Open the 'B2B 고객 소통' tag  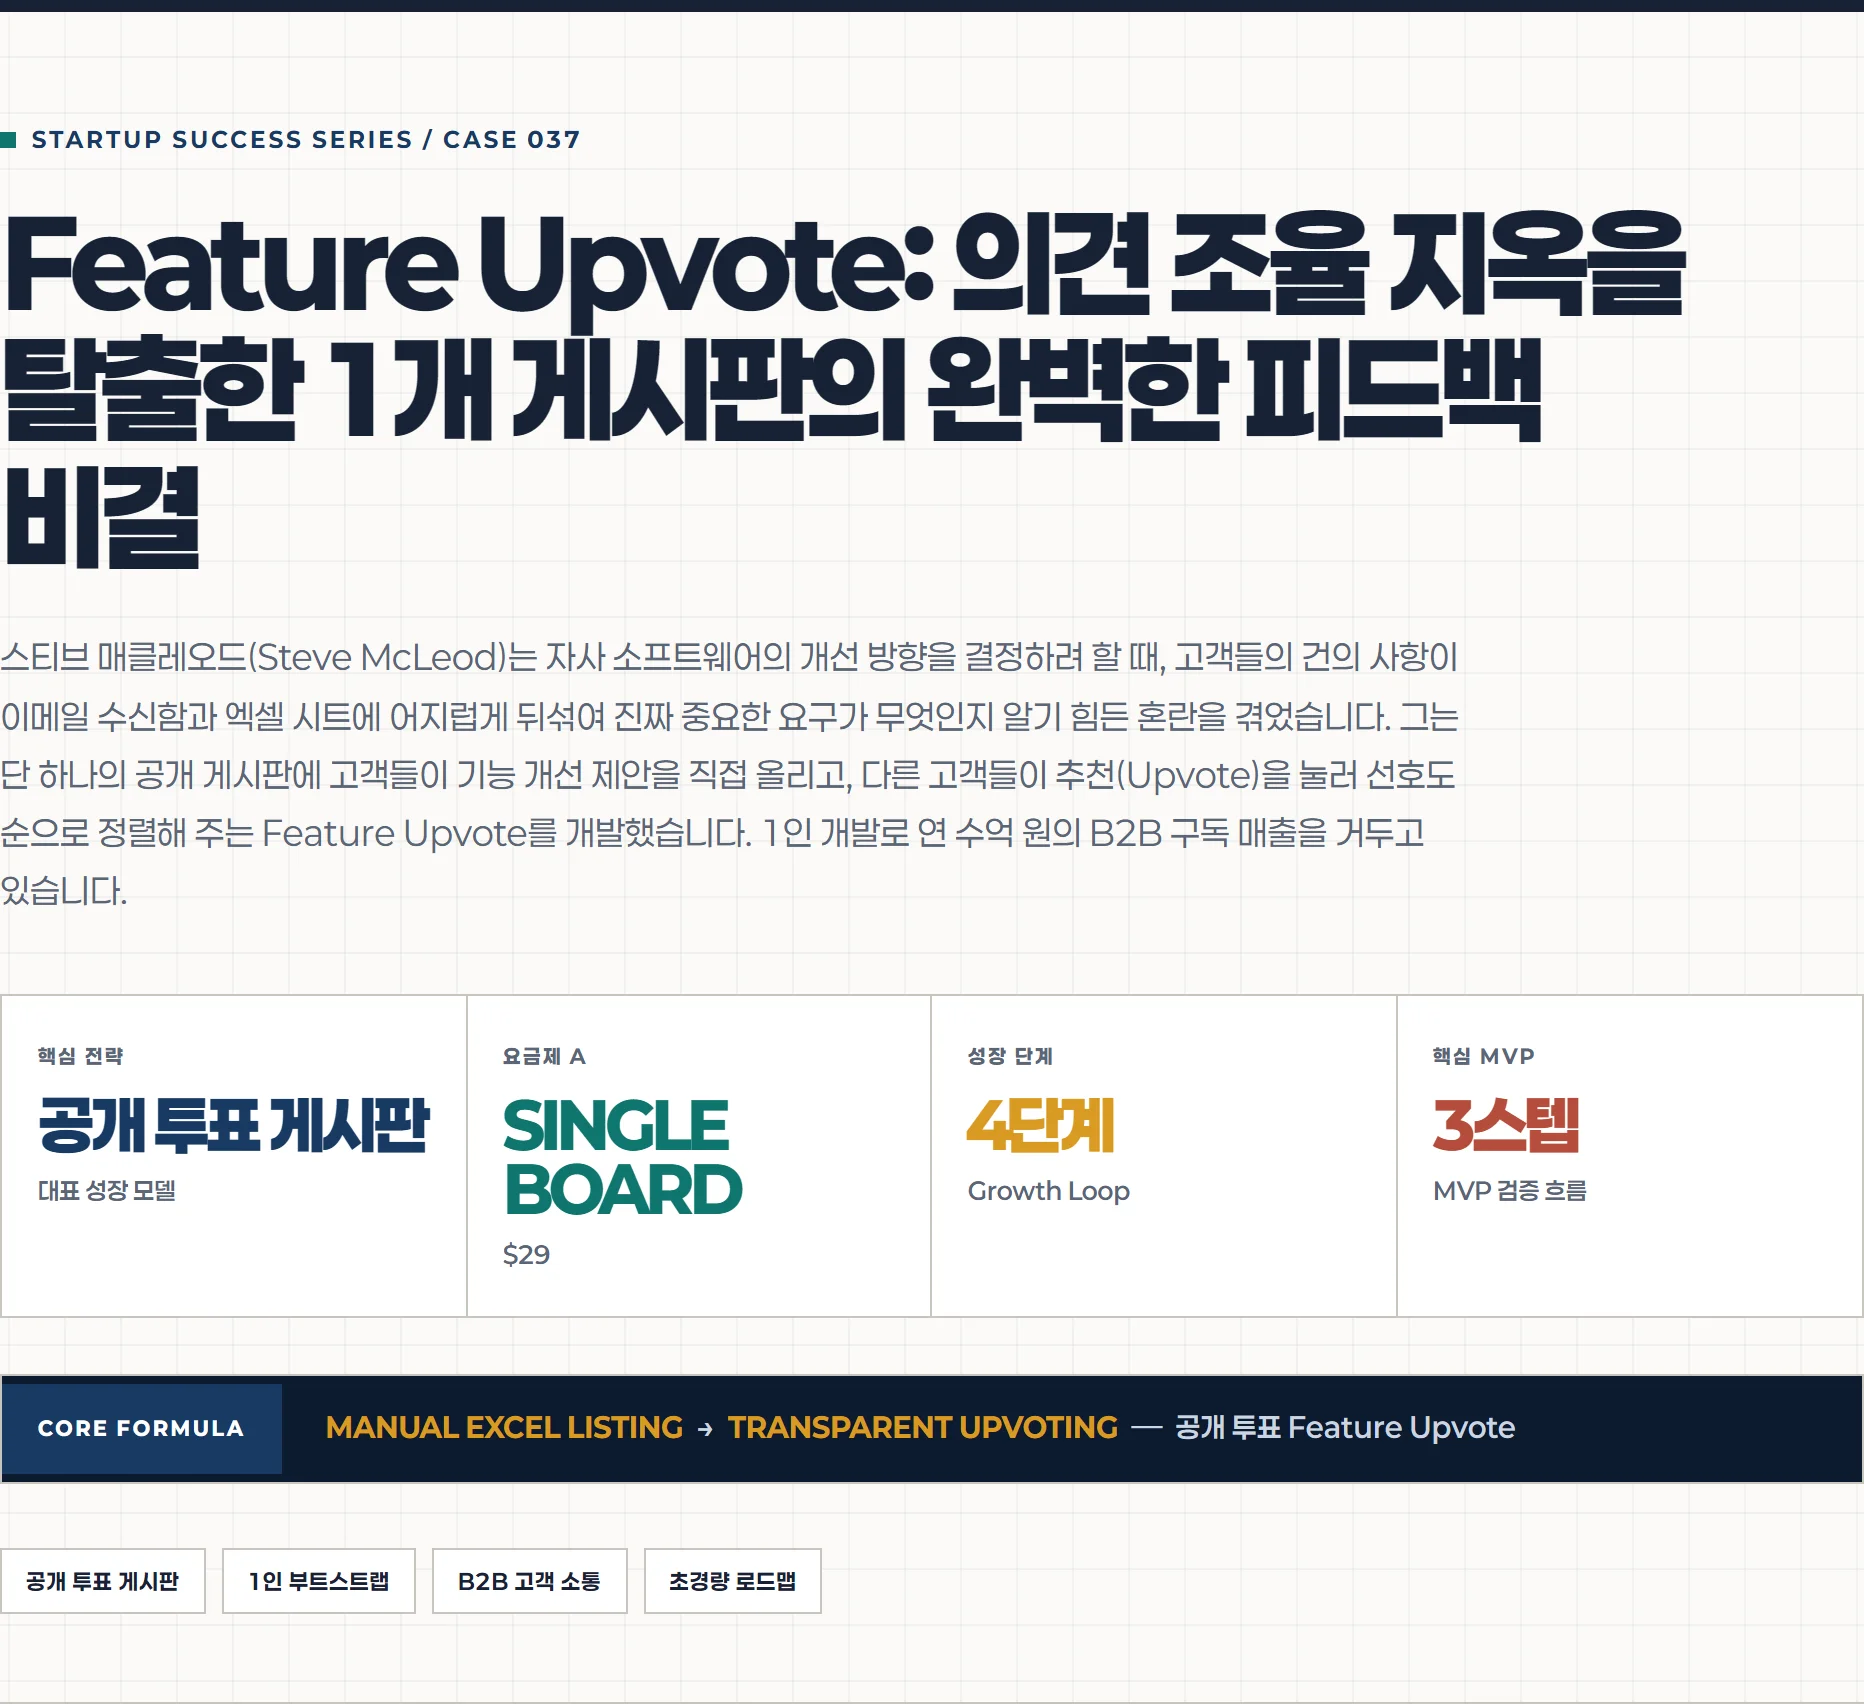point(530,1581)
